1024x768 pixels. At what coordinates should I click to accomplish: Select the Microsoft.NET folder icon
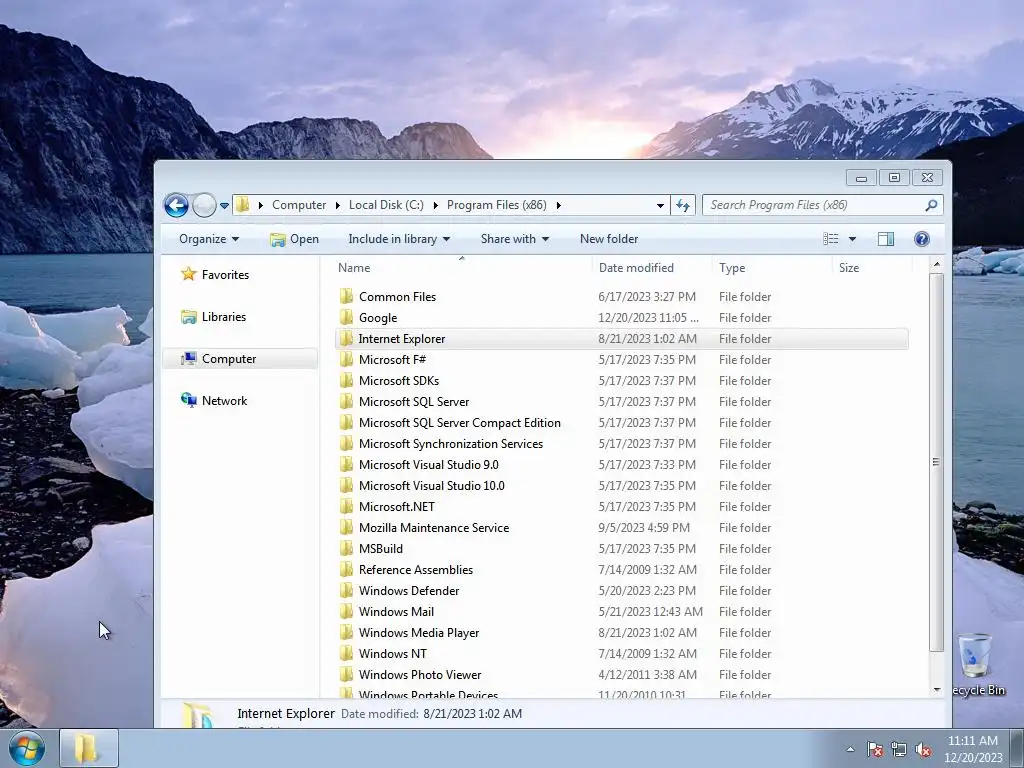coord(346,507)
